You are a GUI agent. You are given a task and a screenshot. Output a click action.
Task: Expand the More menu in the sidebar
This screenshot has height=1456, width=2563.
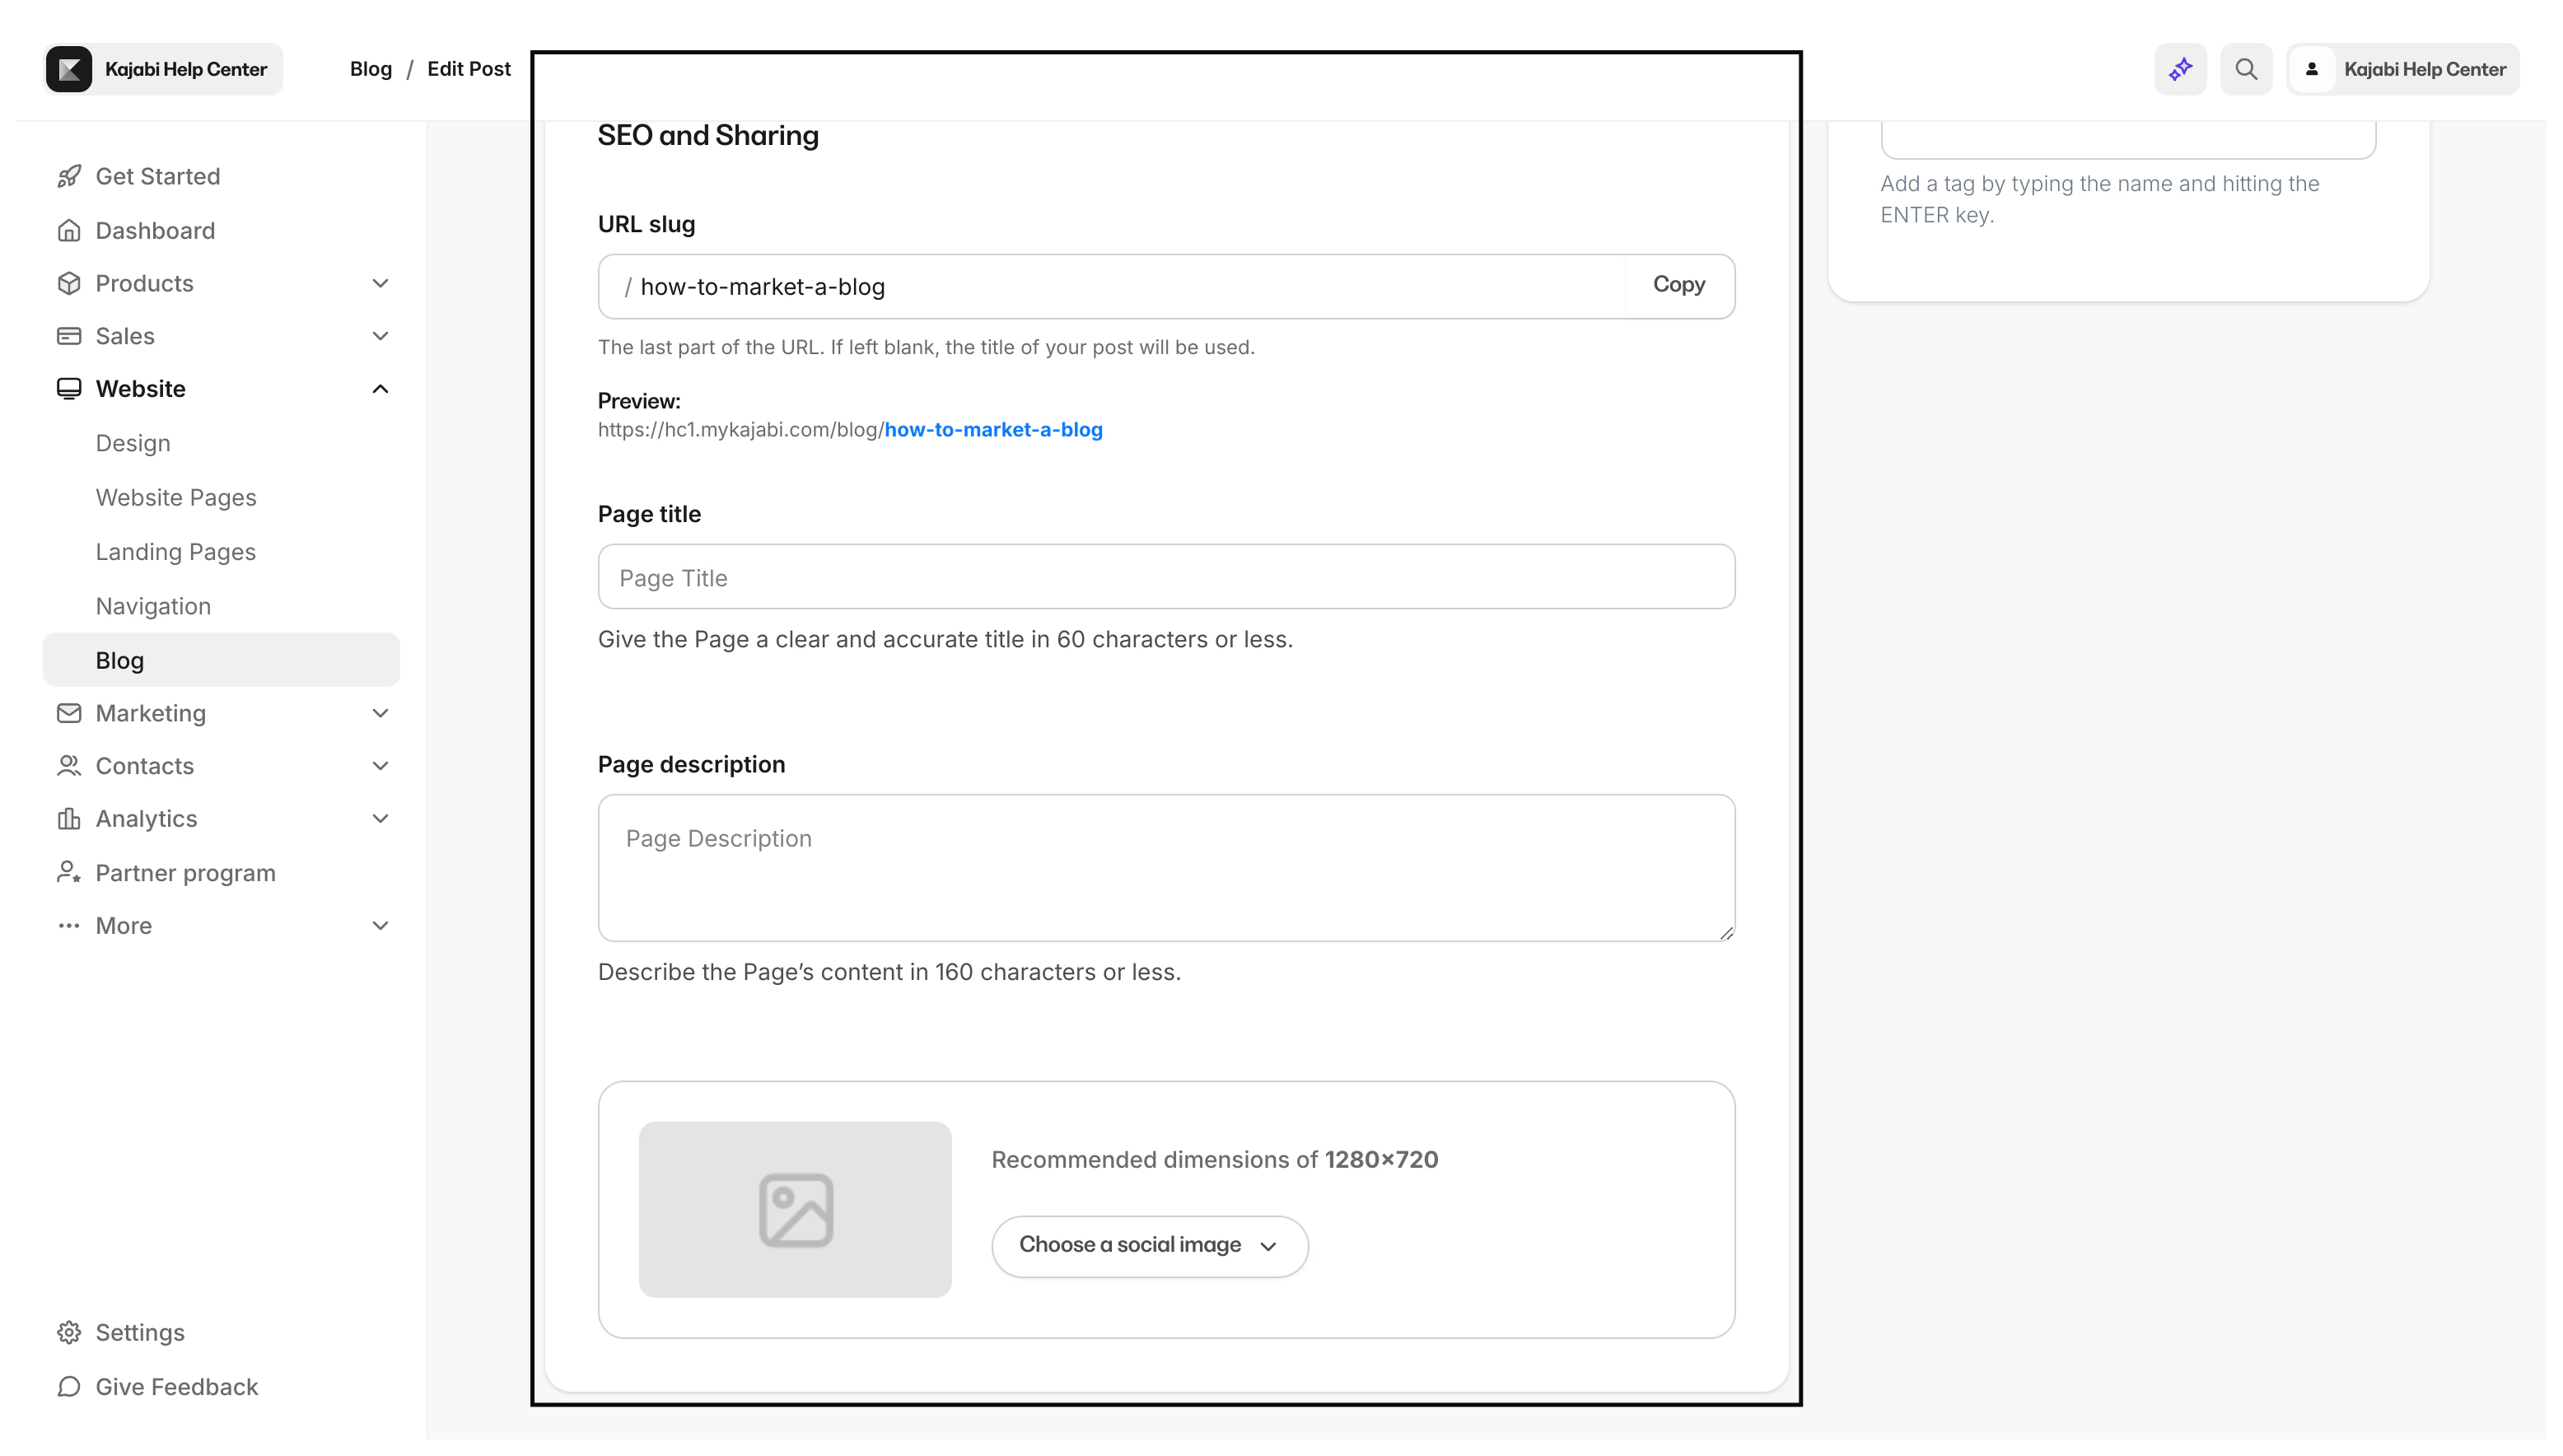(380, 925)
